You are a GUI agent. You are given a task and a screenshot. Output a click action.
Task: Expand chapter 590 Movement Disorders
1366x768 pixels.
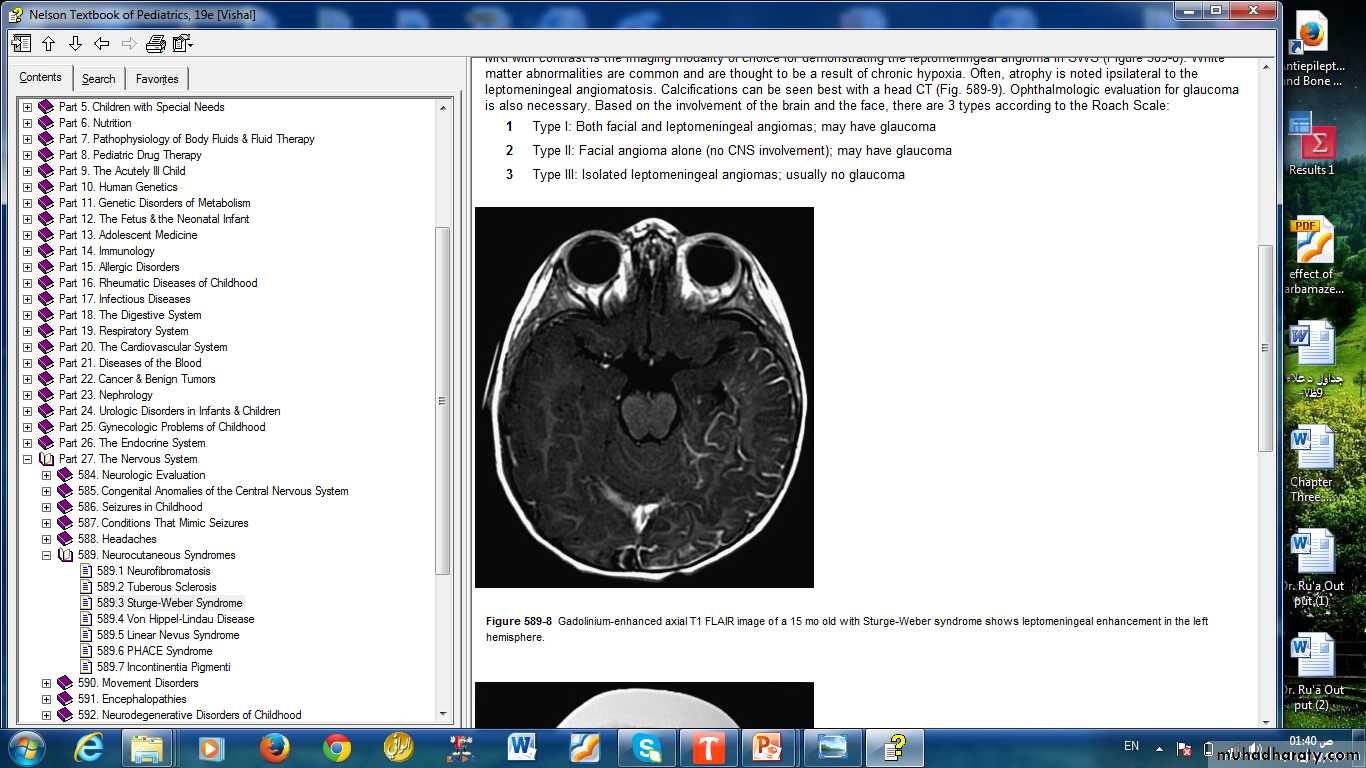[46, 683]
